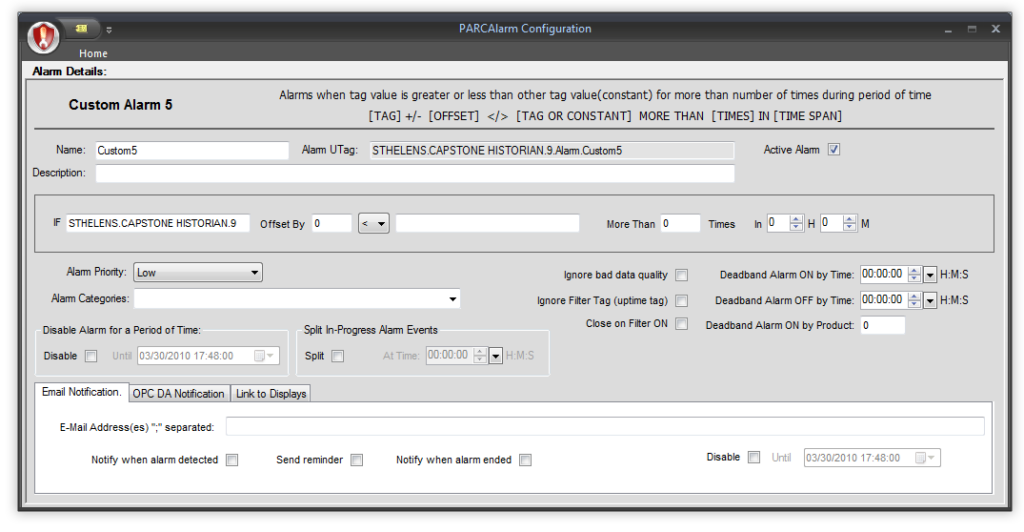Screen dimensions: 1024x532
Task: Click the Offset By value field
Action: 332,223
